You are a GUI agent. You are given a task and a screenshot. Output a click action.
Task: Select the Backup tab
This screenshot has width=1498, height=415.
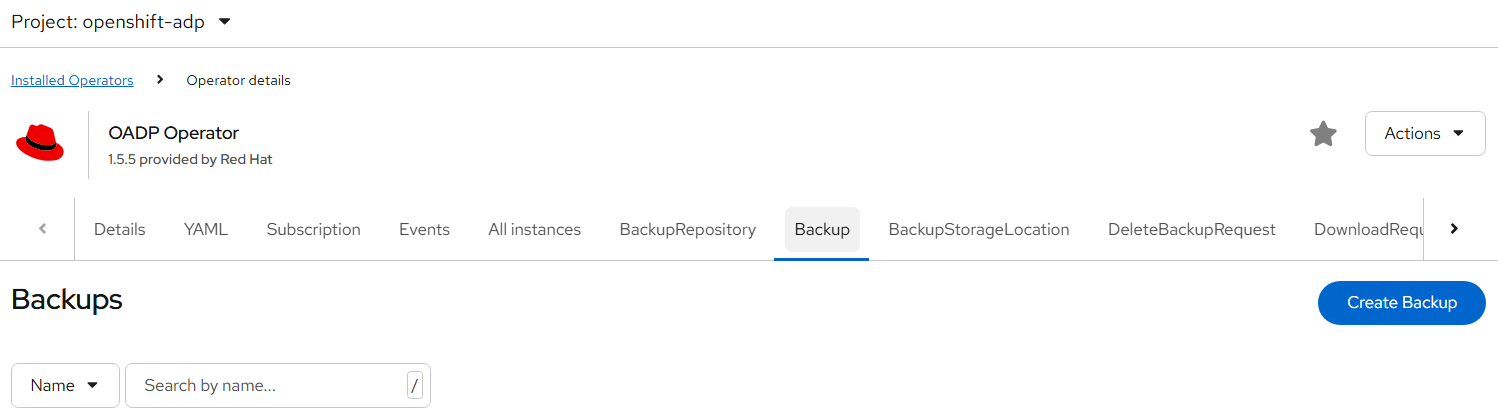pyautogui.click(x=822, y=230)
